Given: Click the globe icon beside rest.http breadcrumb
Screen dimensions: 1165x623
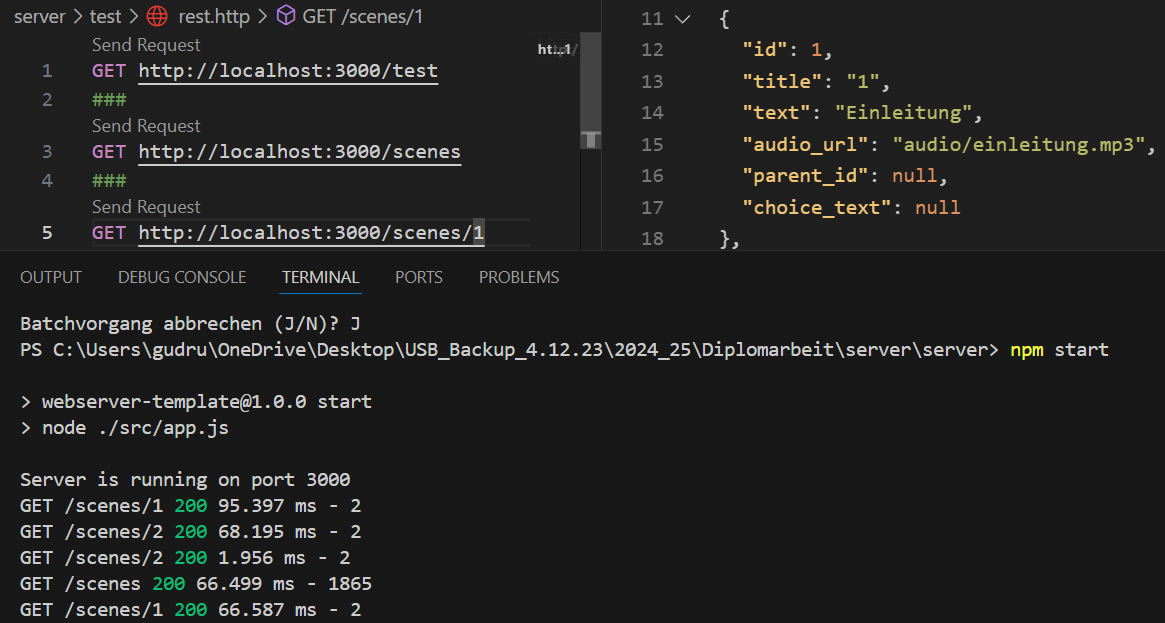Looking at the screenshot, I should click(157, 16).
